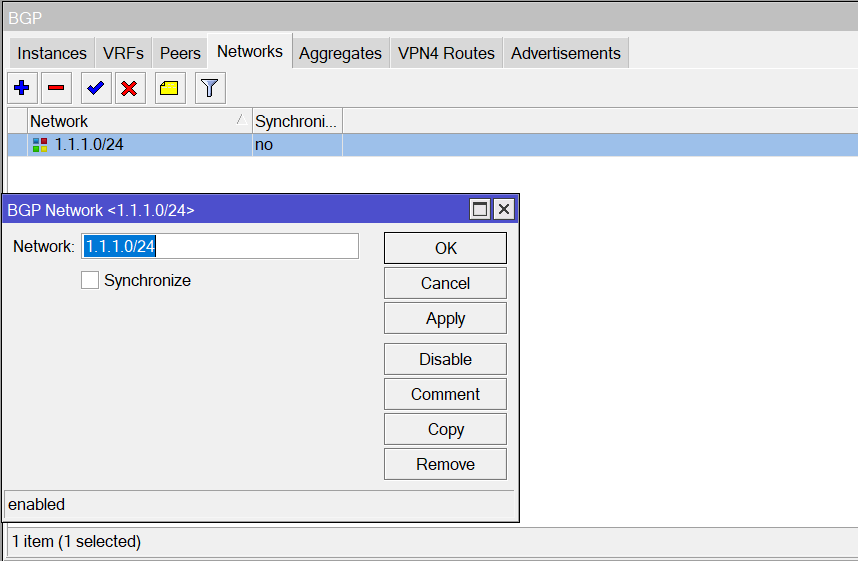This screenshot has width=858, height=561.
Task: Click the blue plus Add icon
Action: tap(22, 88)
